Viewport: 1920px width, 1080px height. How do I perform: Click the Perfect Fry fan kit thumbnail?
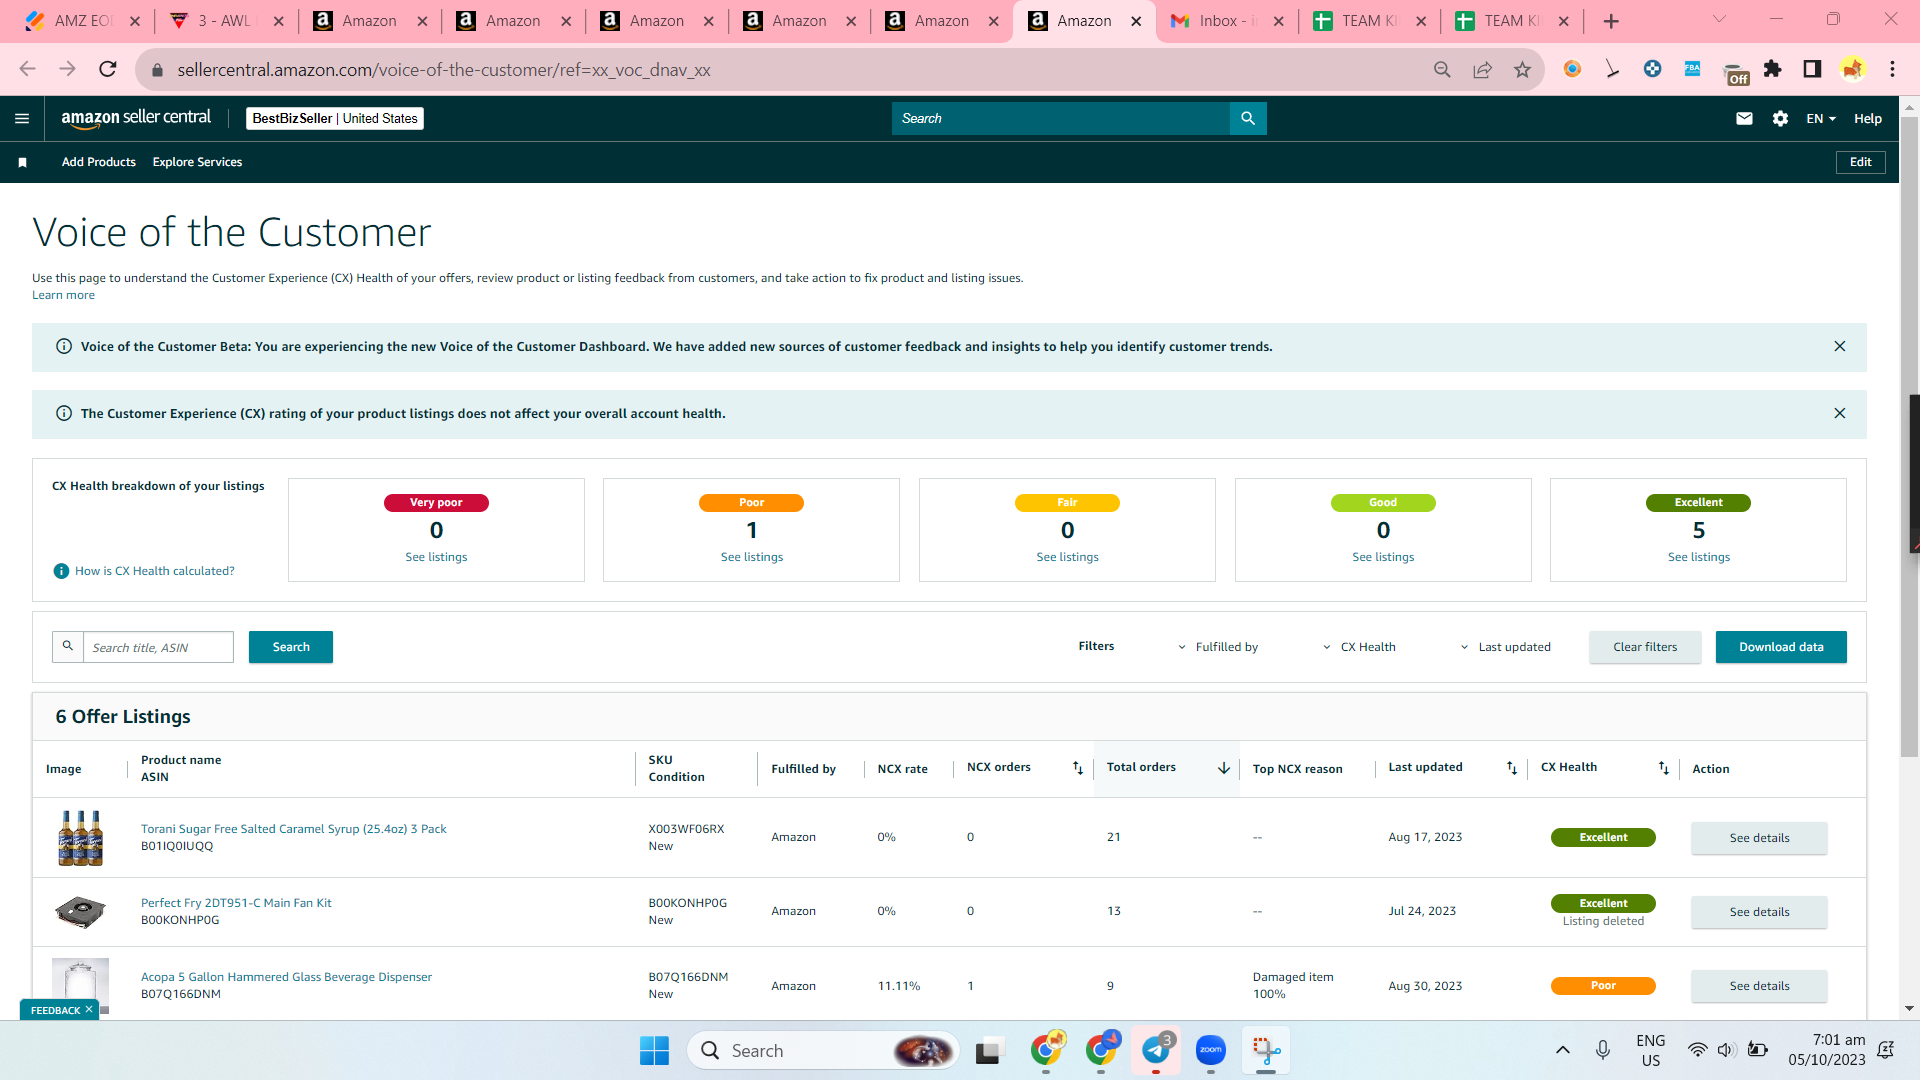[x=80, y=911]
